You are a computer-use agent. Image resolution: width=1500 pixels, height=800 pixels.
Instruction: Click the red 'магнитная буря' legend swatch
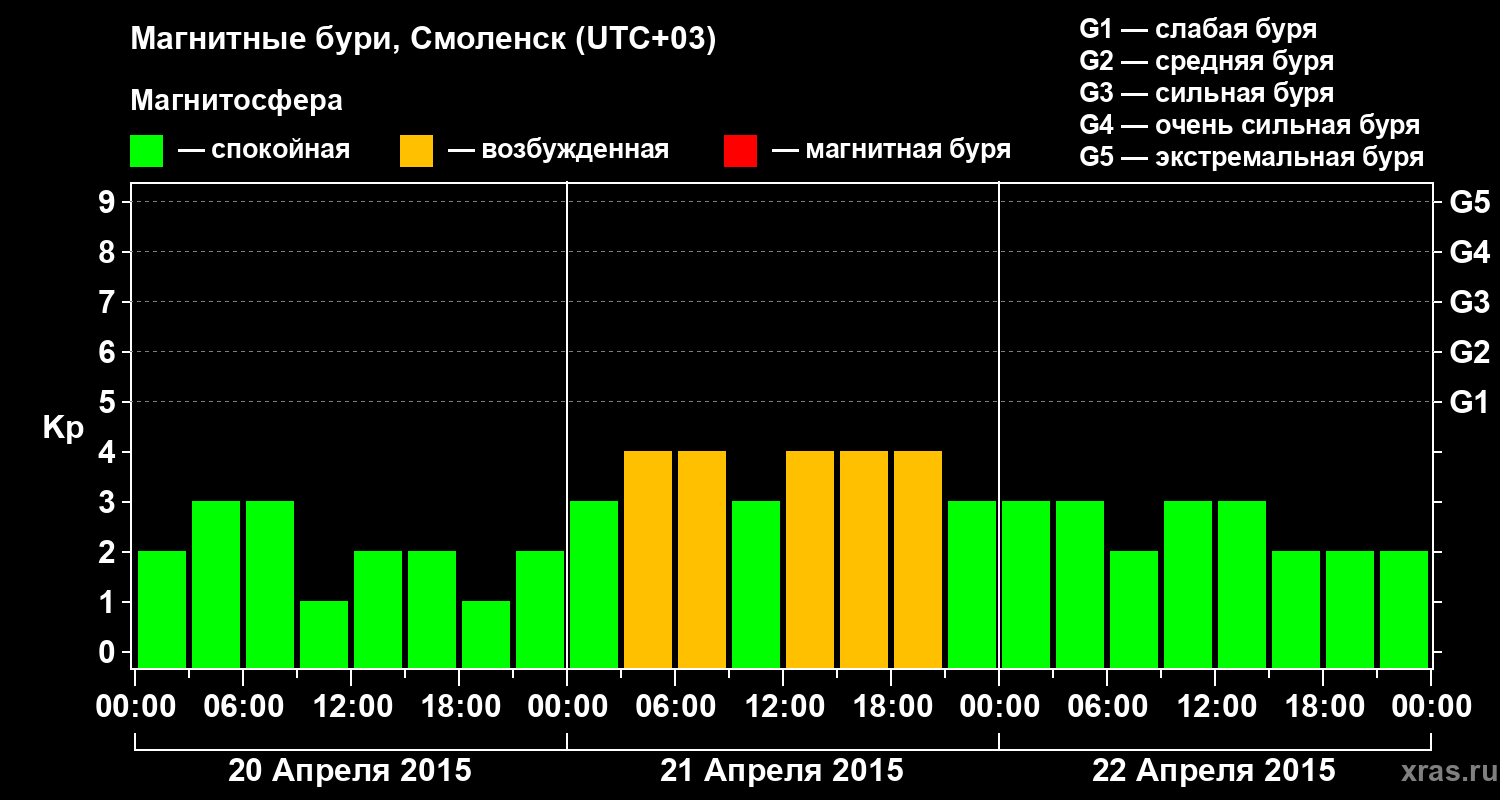740,151
